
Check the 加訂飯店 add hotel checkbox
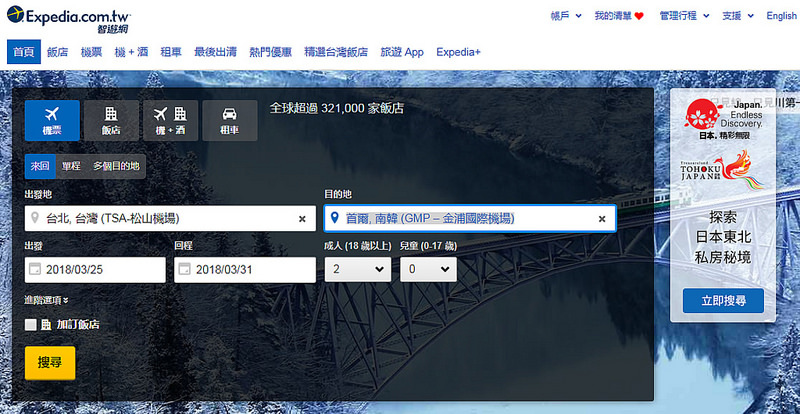point(31,325)
